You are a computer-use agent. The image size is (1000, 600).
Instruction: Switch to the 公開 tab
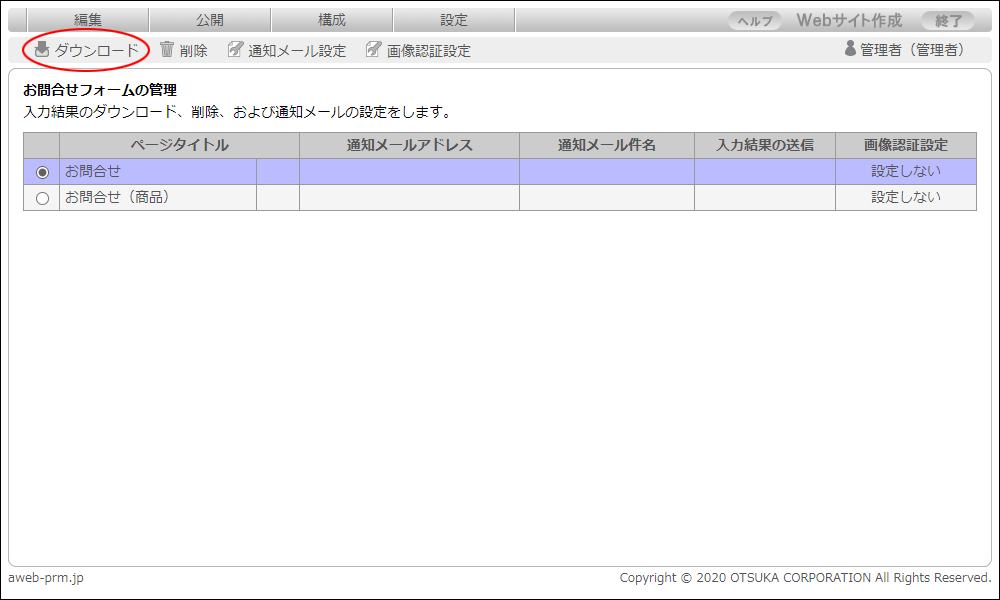[210, 20]
